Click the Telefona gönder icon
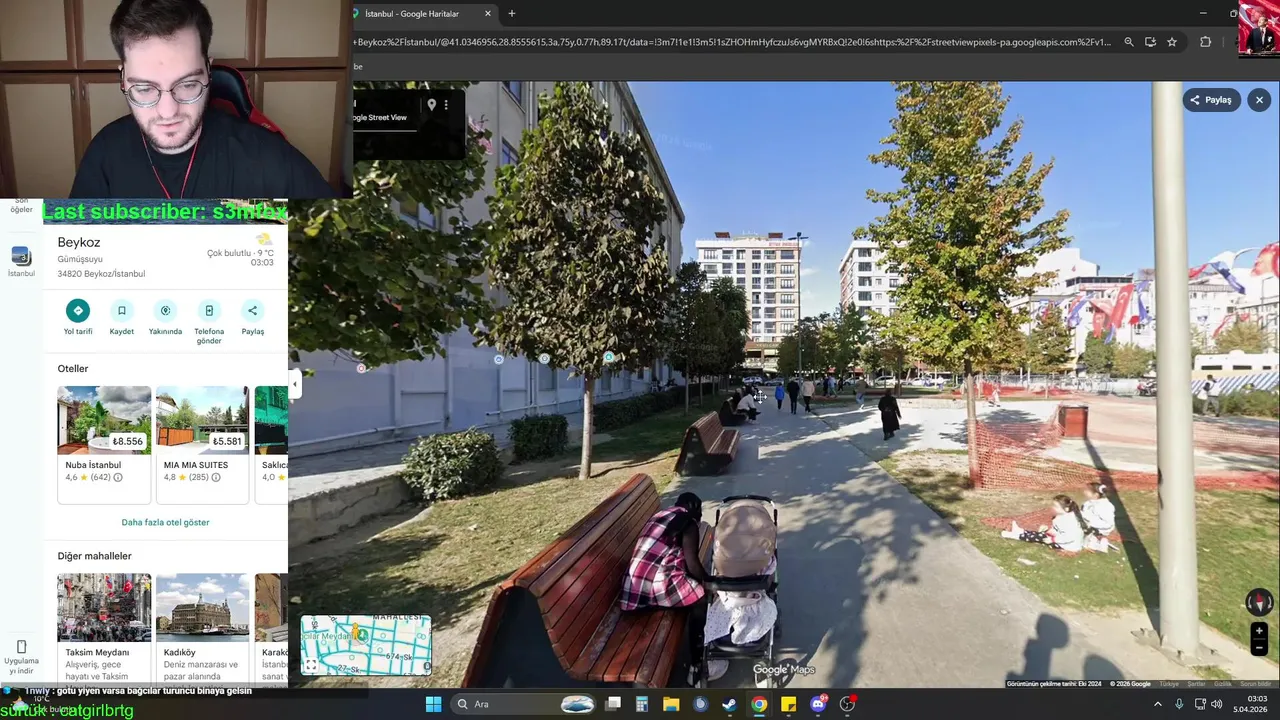Viewport: 1280px width, 720px height. point(209,310)
